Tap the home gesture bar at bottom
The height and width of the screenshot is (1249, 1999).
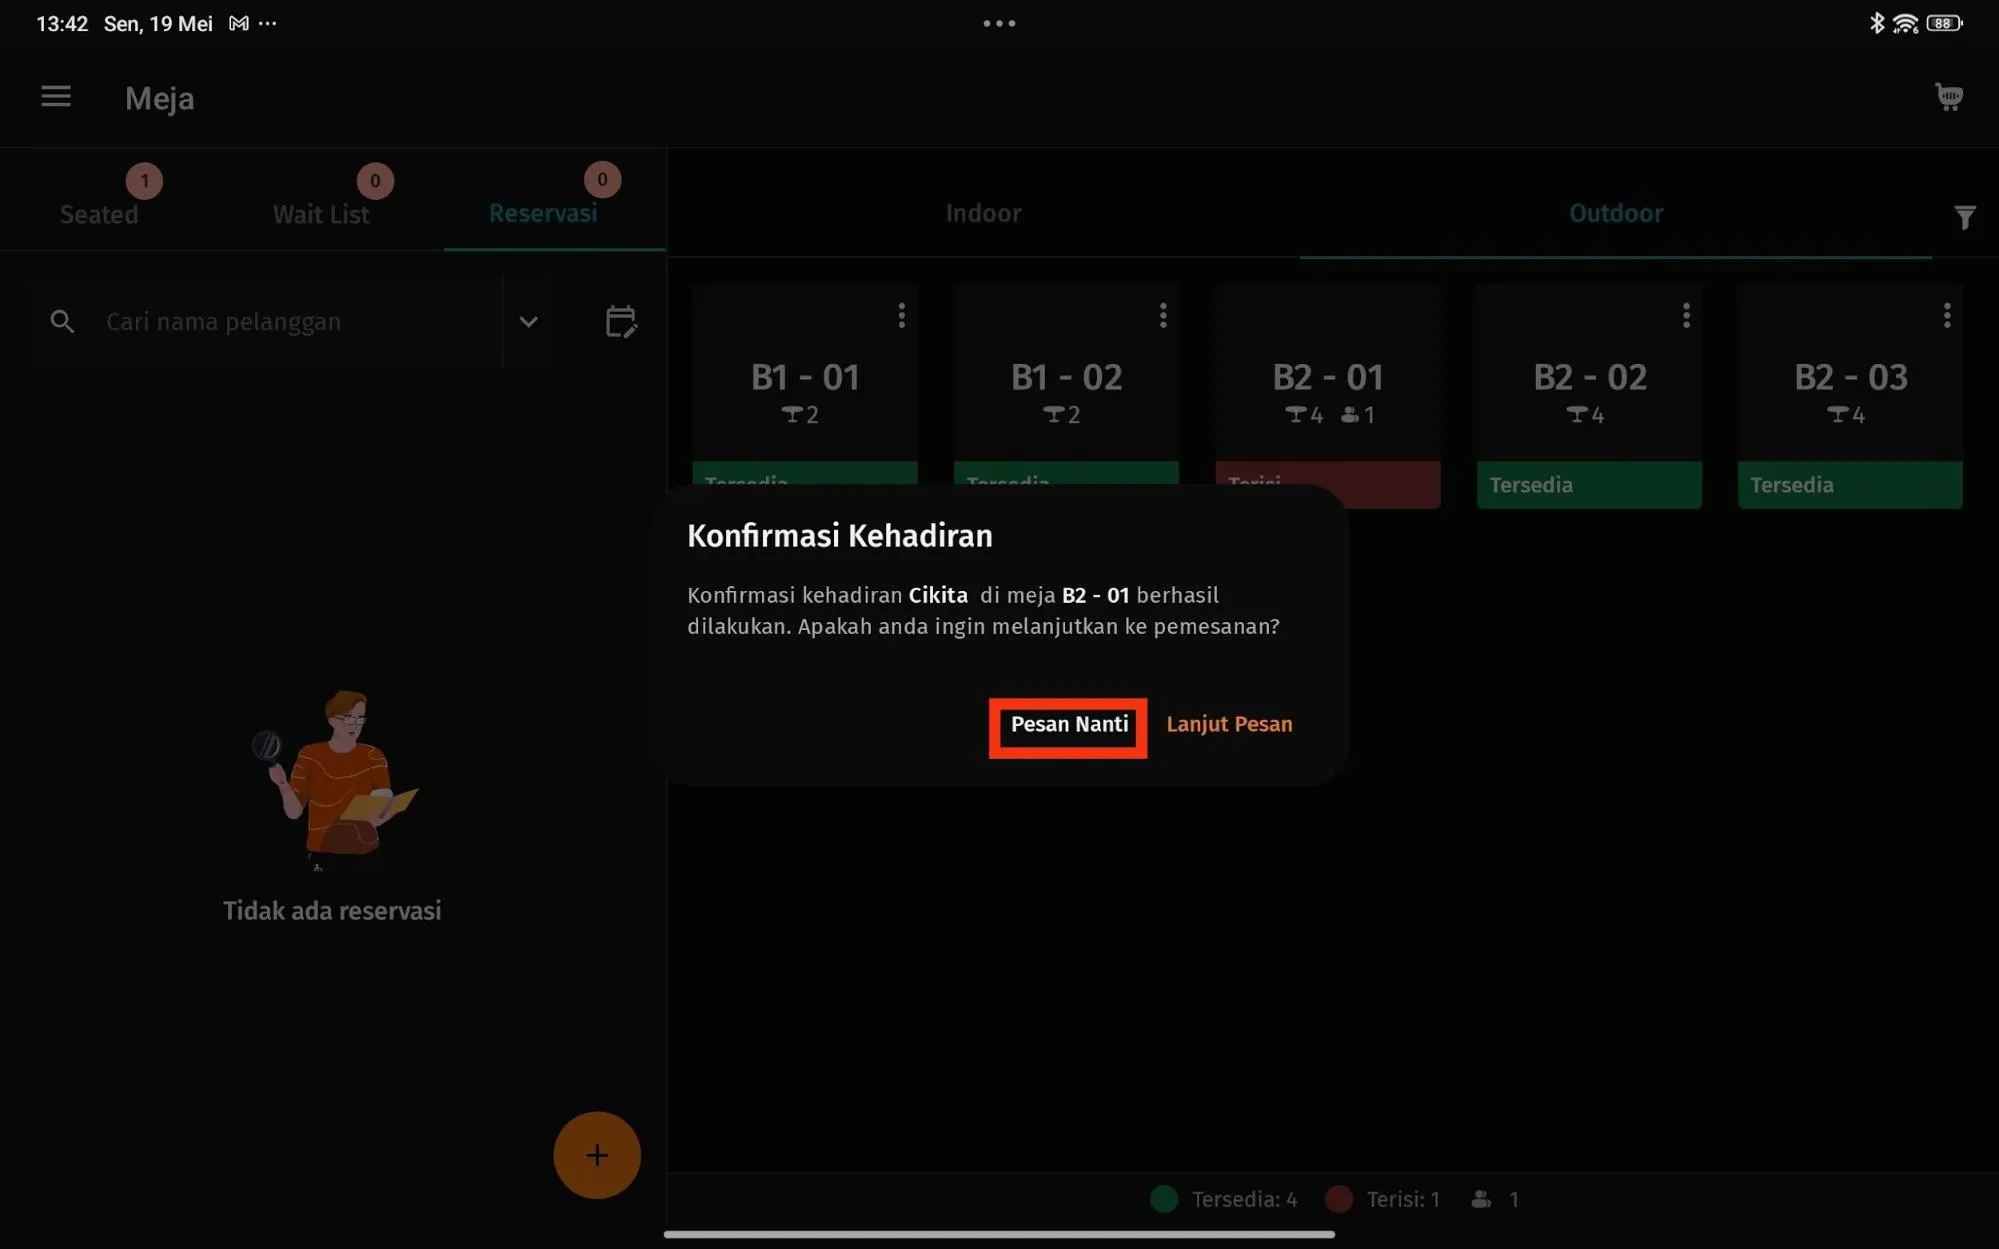(x=999, y=1234)
